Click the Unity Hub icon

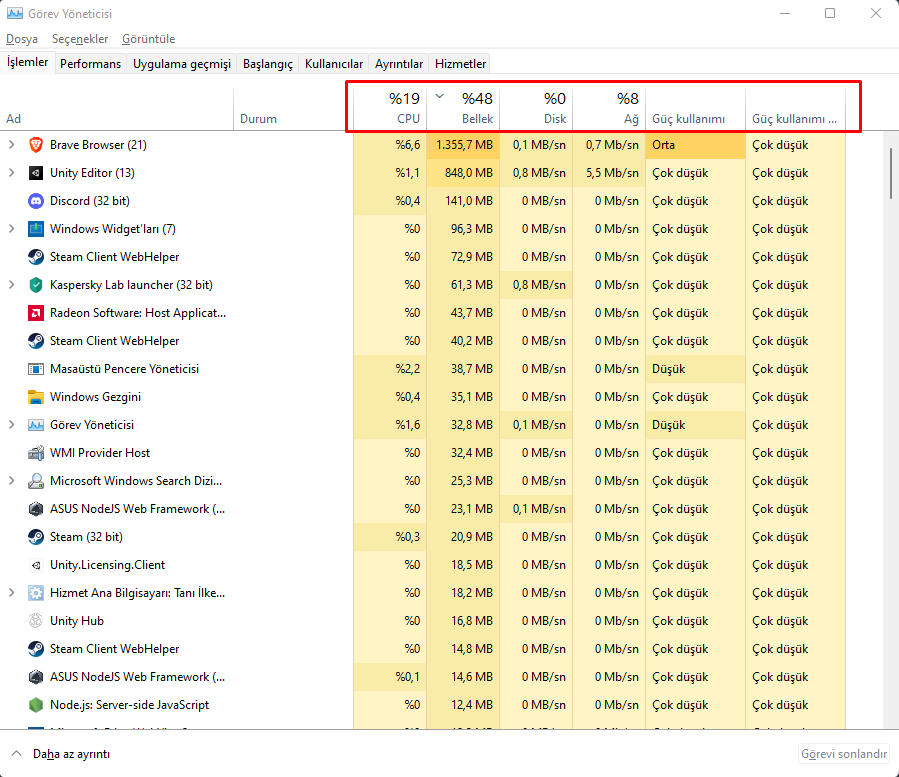pos(36,621)
